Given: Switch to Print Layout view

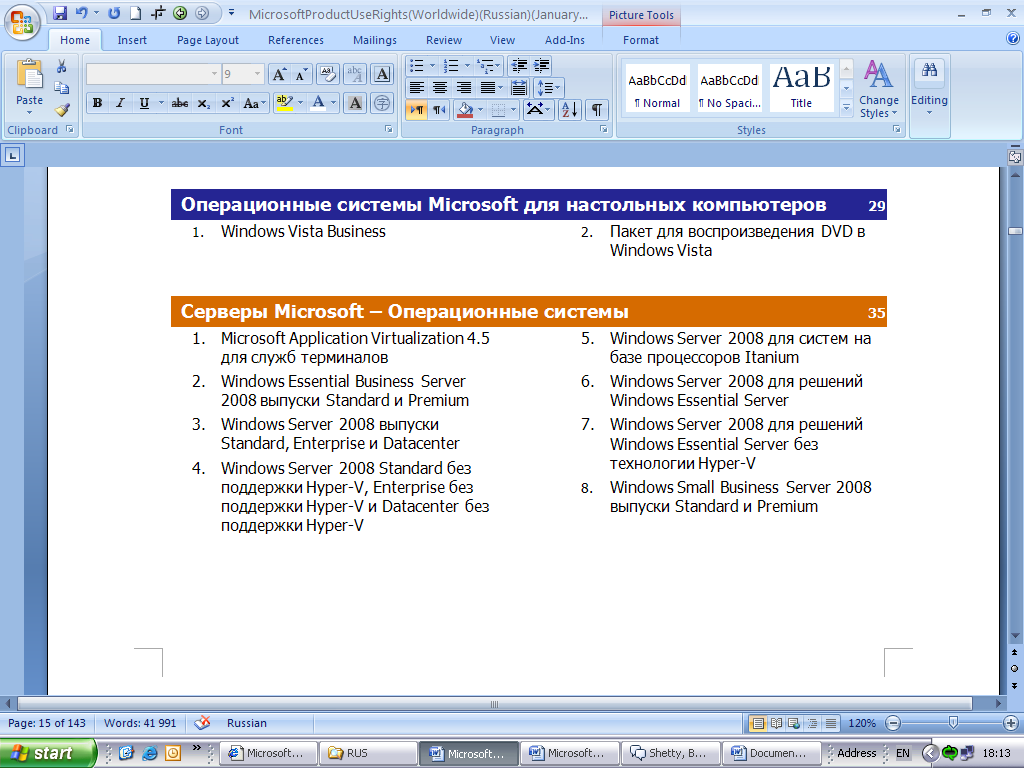Looking at the screenshot, I should click(758, 723).
